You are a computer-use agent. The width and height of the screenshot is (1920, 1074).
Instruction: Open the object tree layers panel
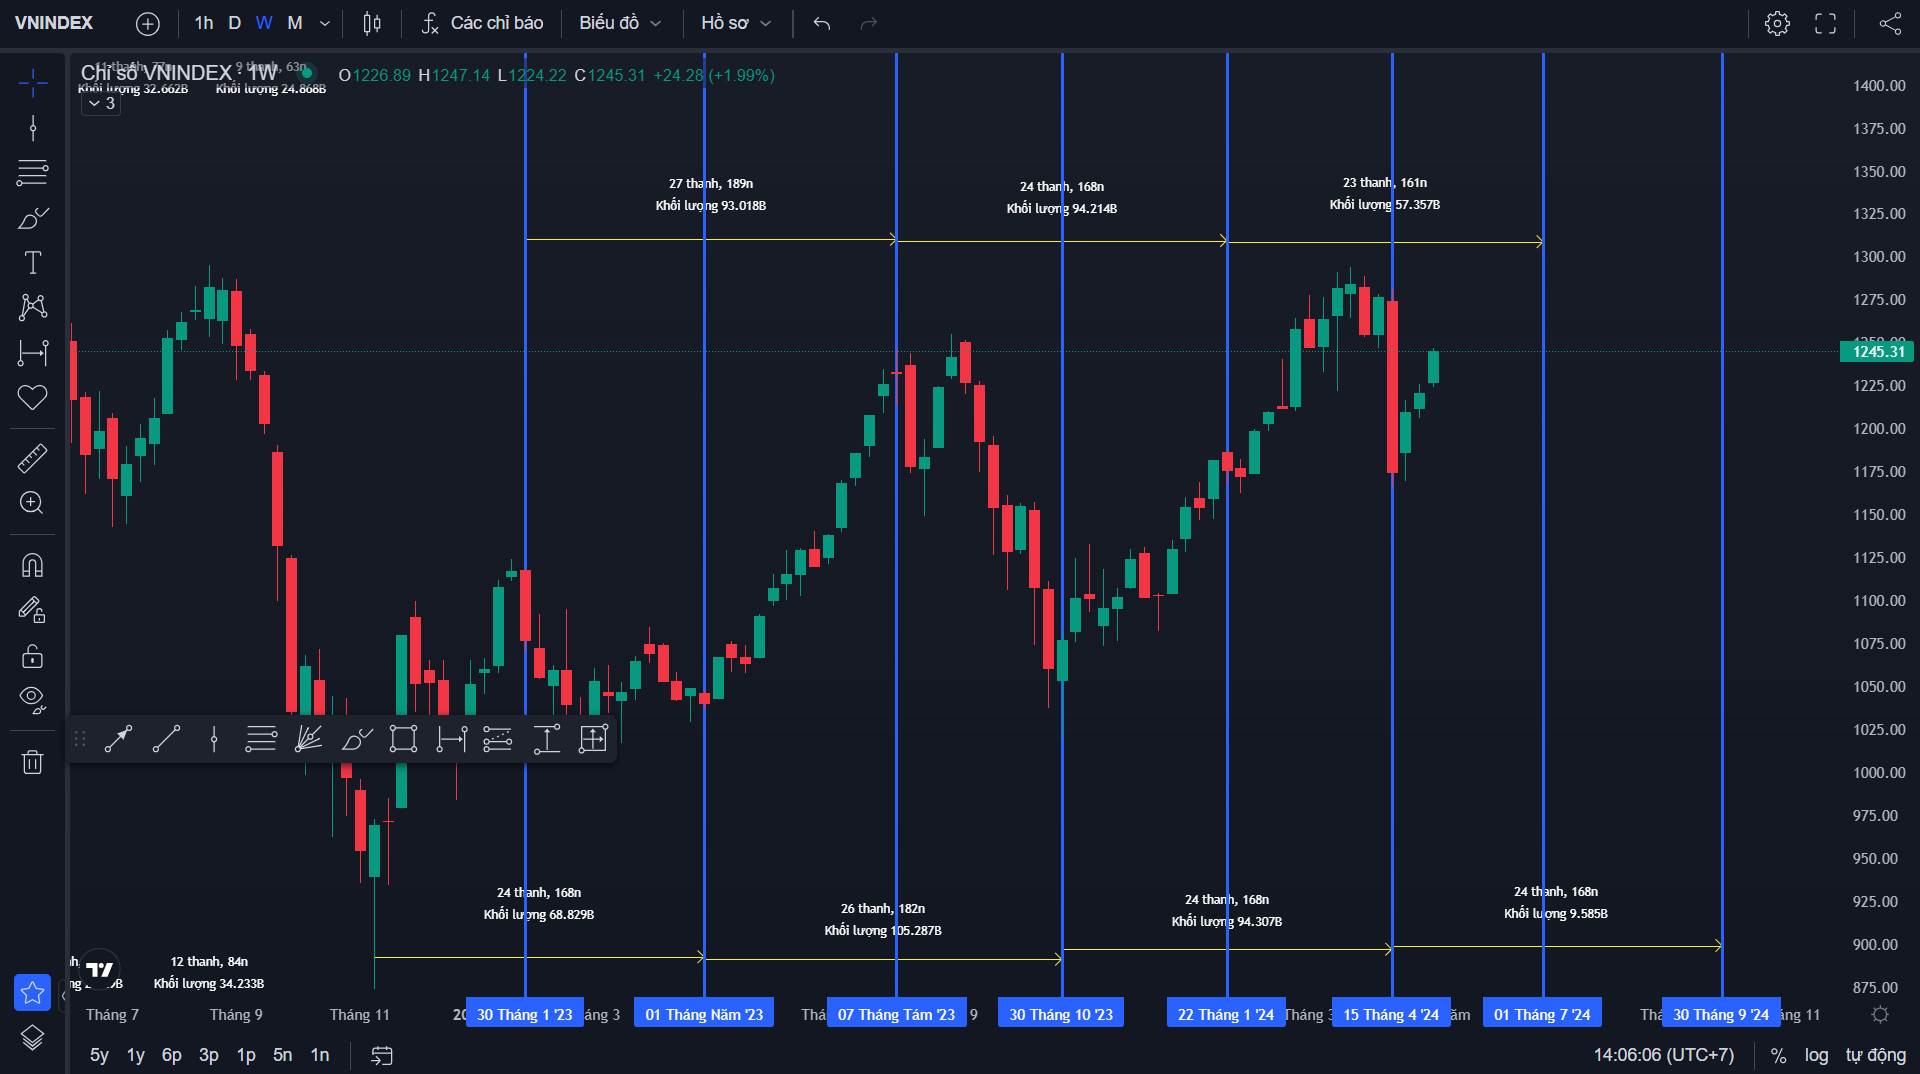tap(33, 1038)
